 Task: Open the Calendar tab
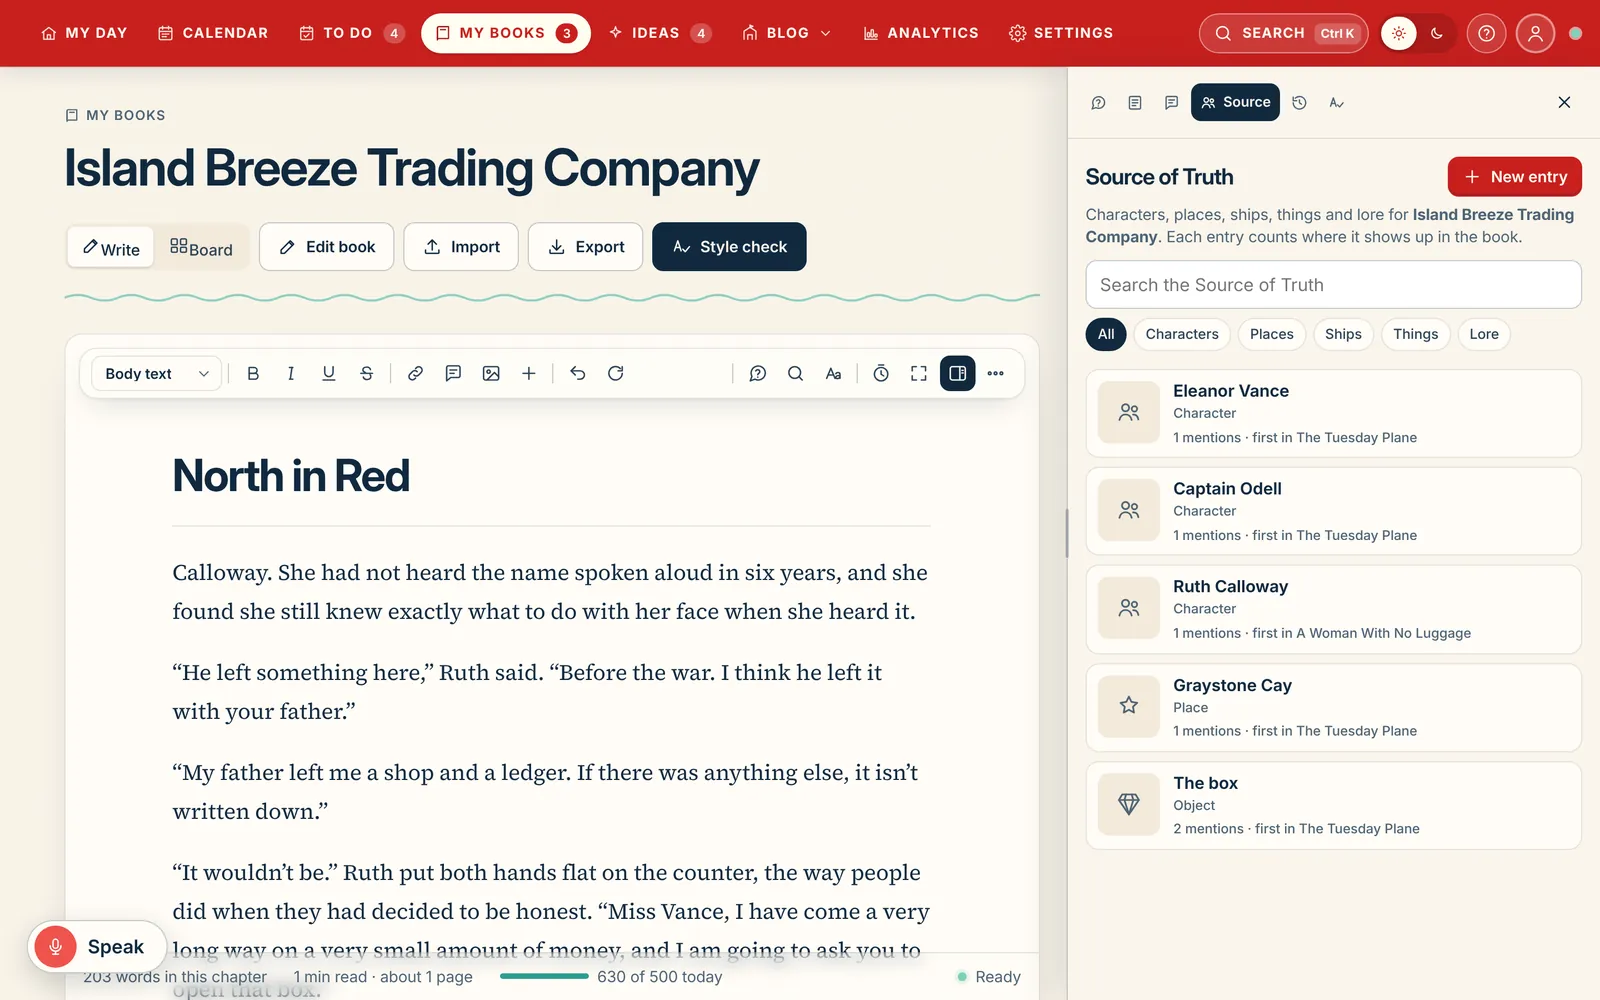pyautogui.click(x=213, y=33)
